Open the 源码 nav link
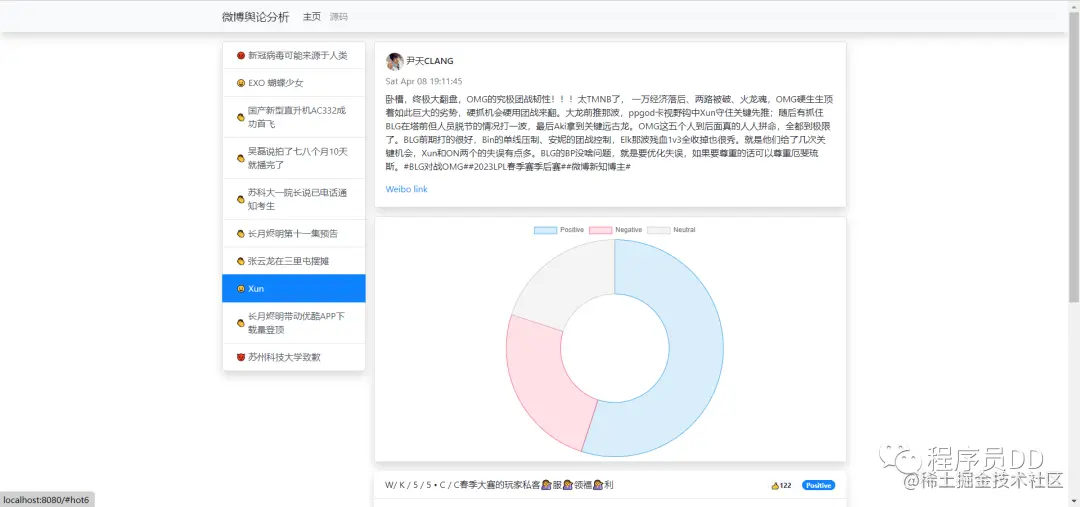Viewport: 1080px width, 507px height. coord(339,17)
